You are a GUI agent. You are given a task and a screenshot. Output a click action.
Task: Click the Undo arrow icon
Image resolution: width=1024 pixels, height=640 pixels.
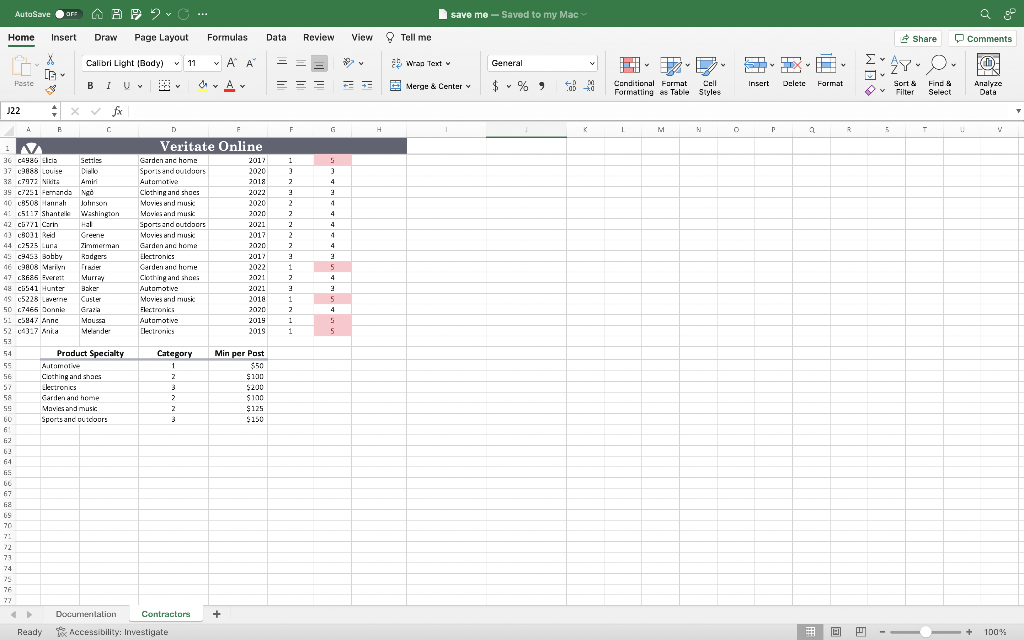pyautogui.click(x=155, y=14)
